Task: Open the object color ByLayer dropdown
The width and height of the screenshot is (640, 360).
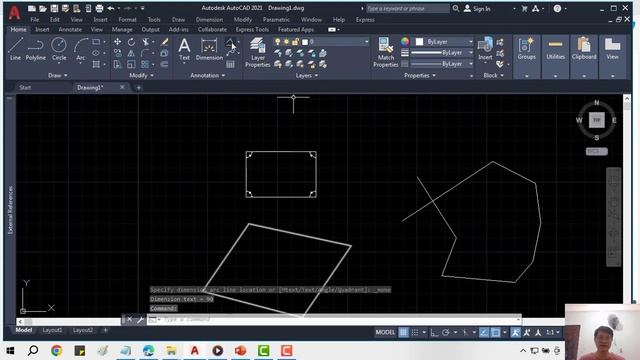Action: tap(470, 42)
